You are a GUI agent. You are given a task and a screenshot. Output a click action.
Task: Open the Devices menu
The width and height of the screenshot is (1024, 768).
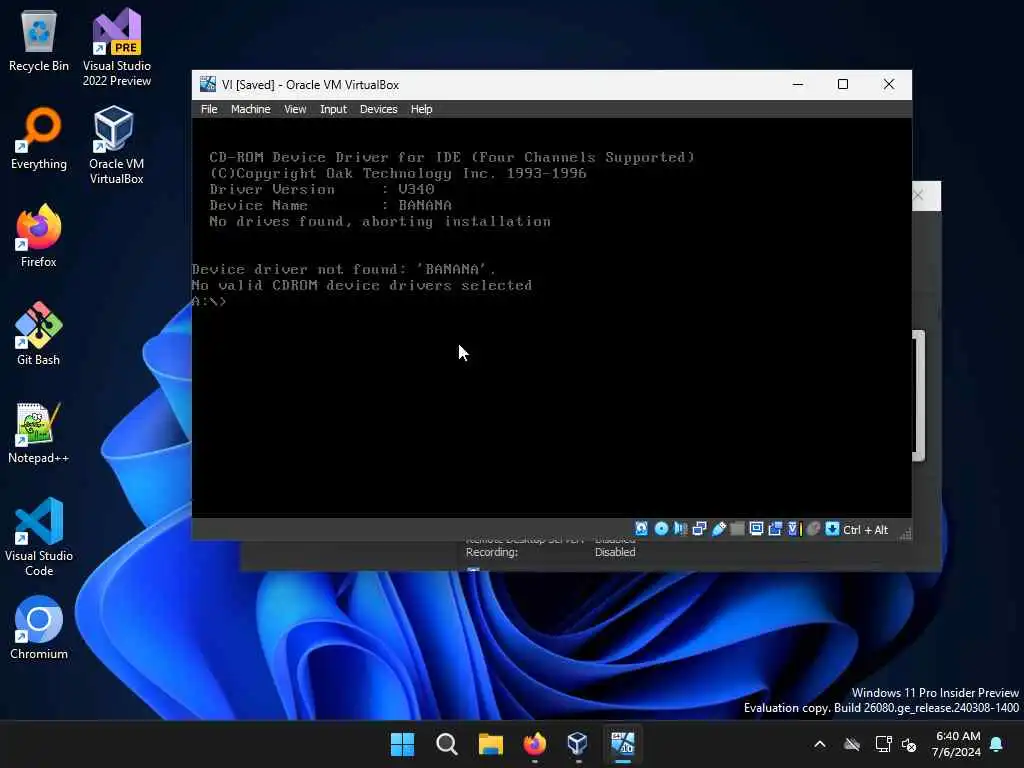(x=378, y=109)
